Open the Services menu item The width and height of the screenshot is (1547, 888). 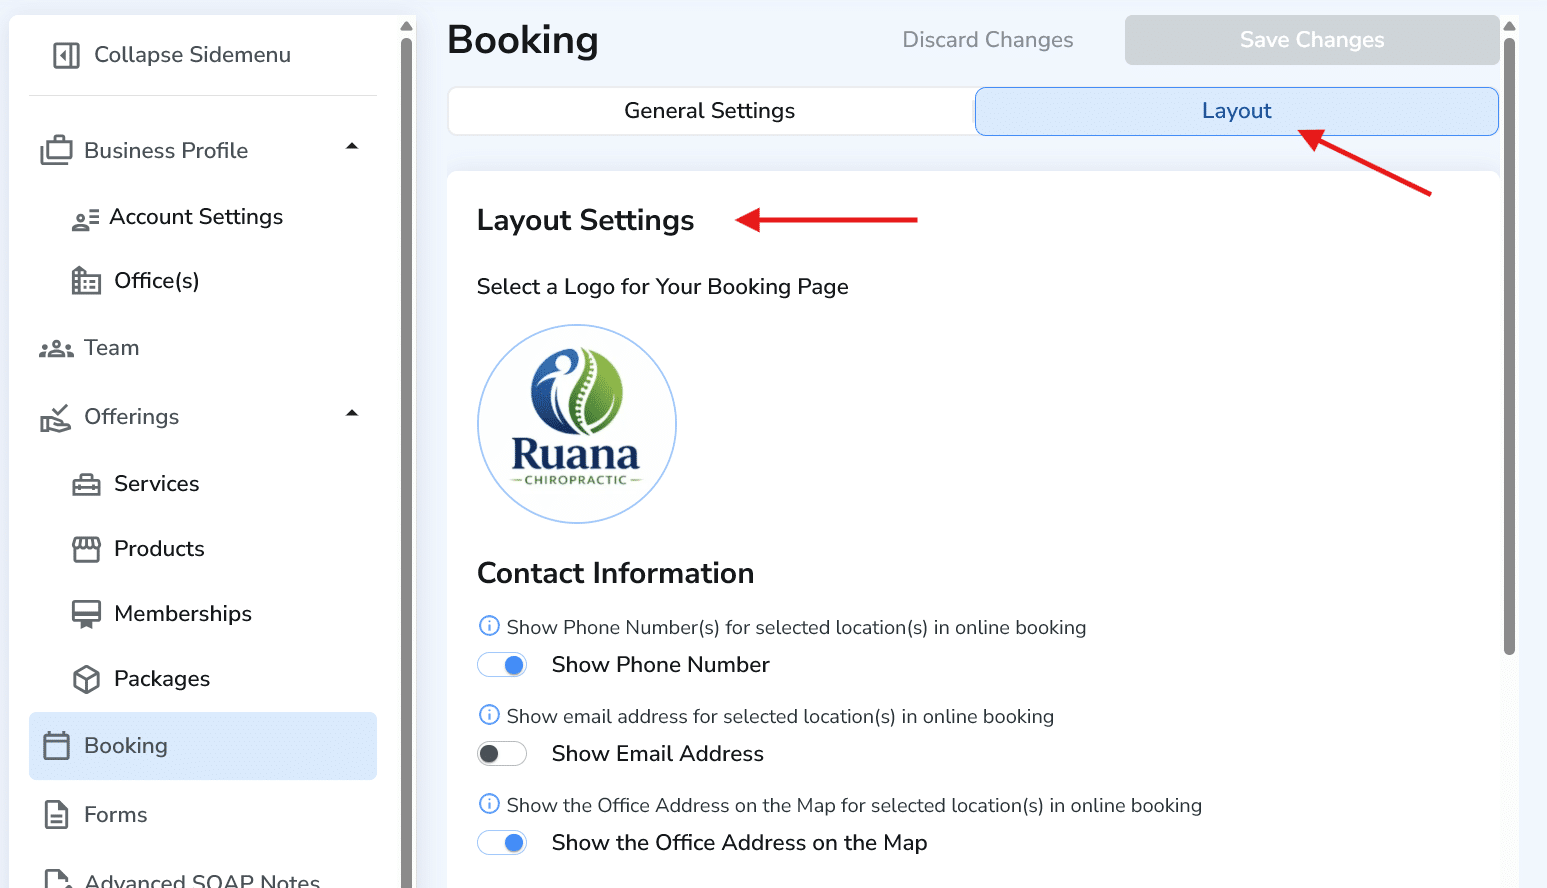point(156,484)
